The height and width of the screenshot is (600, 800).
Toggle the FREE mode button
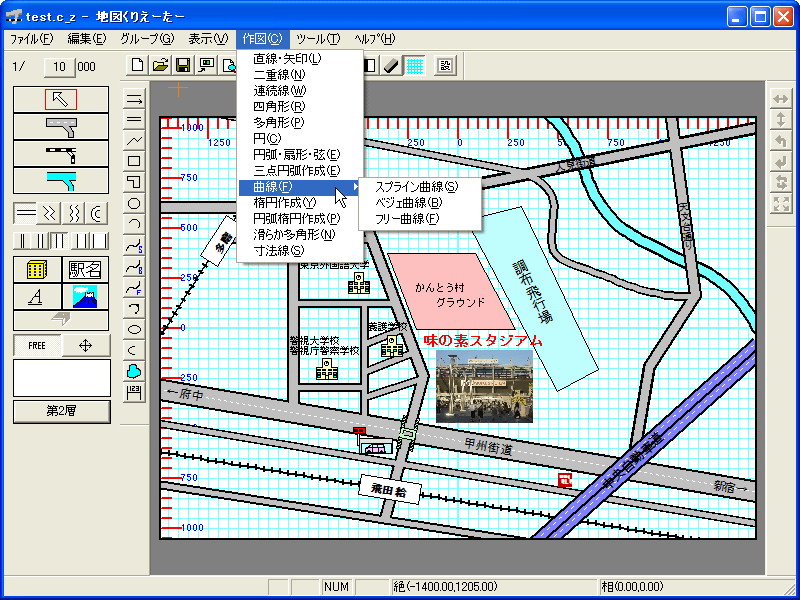coord(37,345)
